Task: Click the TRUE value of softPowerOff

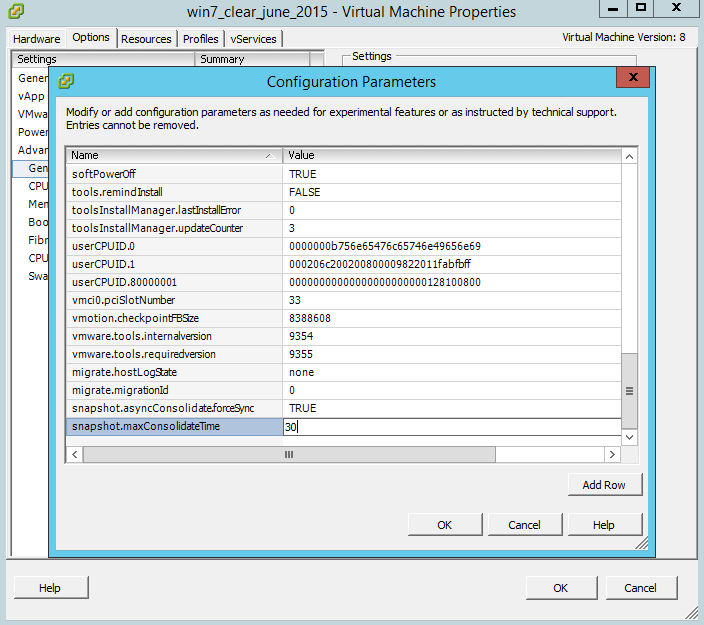Action: [x=303, y=174]
